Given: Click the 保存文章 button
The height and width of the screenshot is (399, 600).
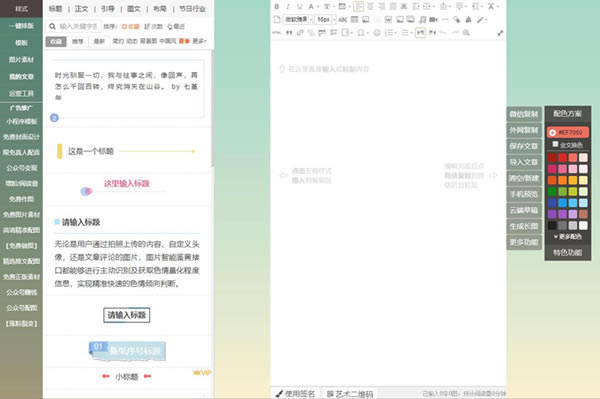Looking at the screenshot, I should [524, 146].
